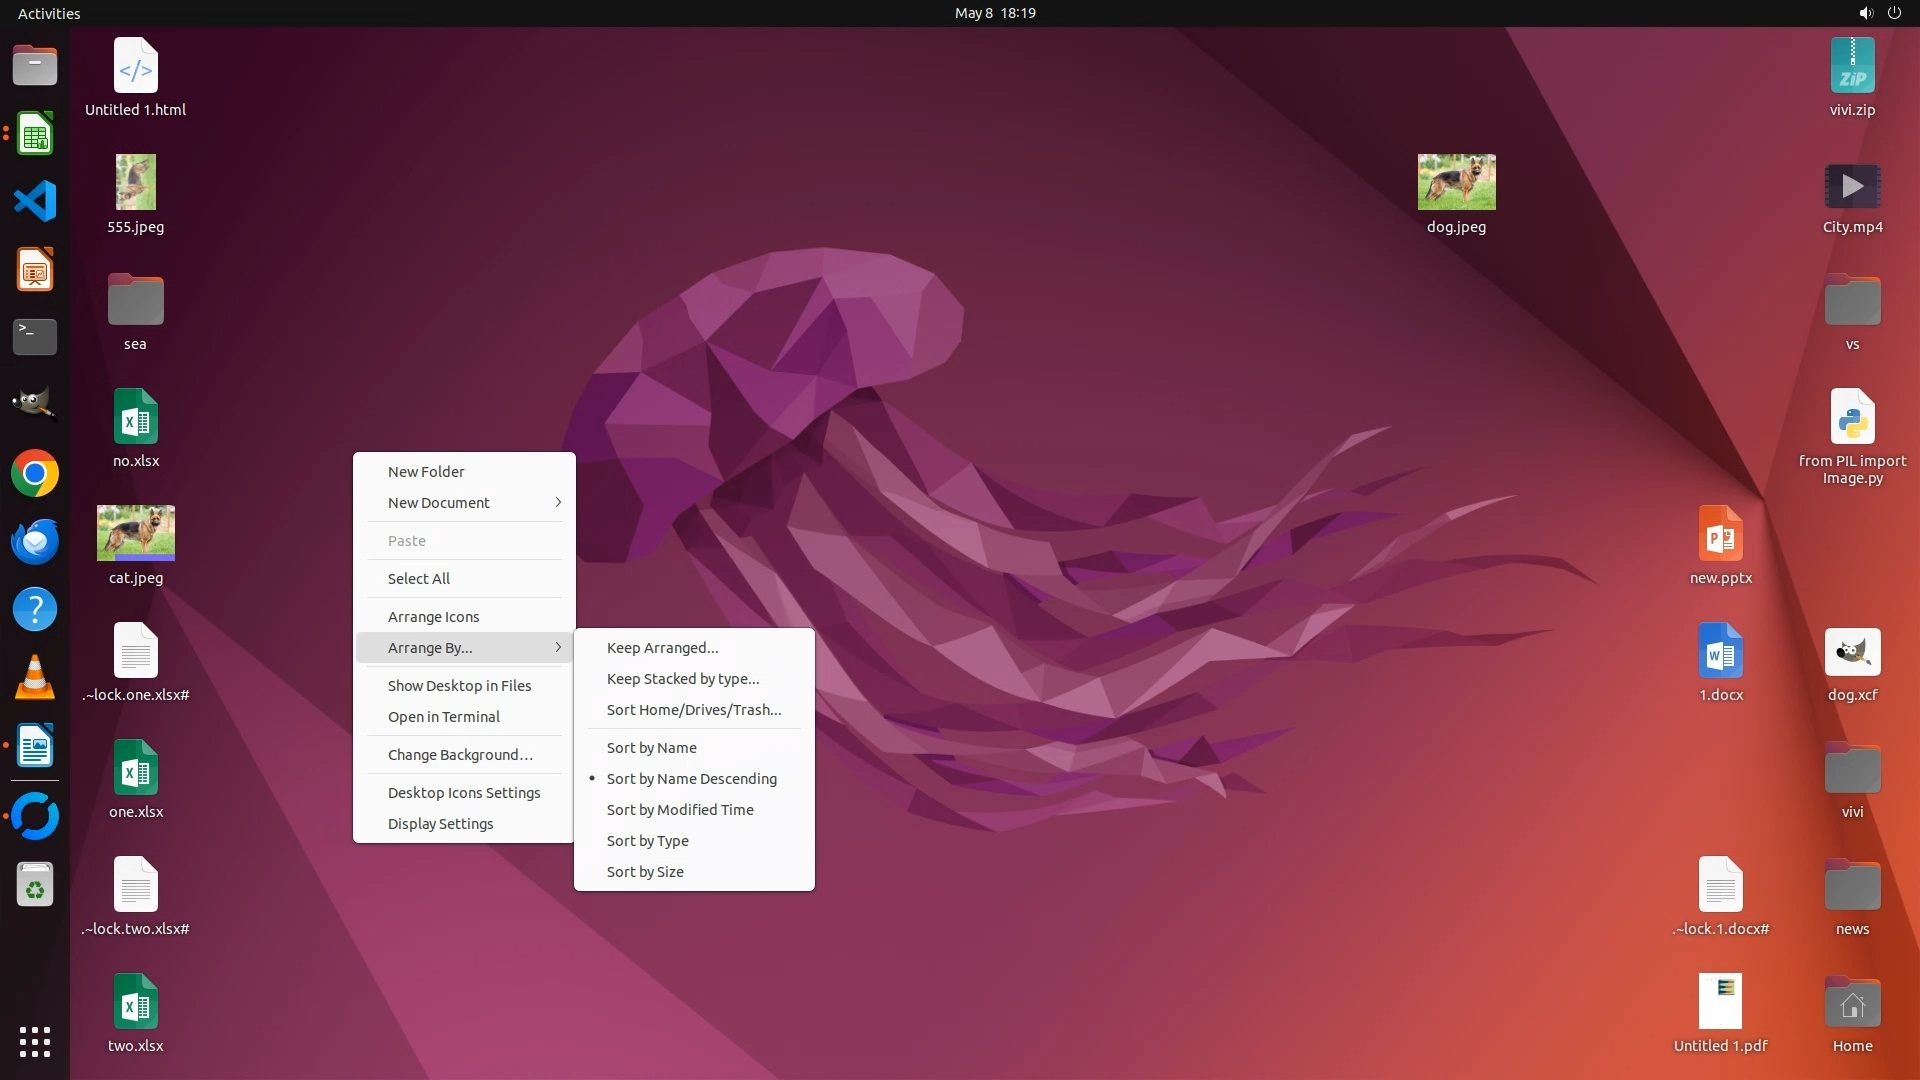
Task: Open clock calendar showing May 8
Action: pos(994,13)
